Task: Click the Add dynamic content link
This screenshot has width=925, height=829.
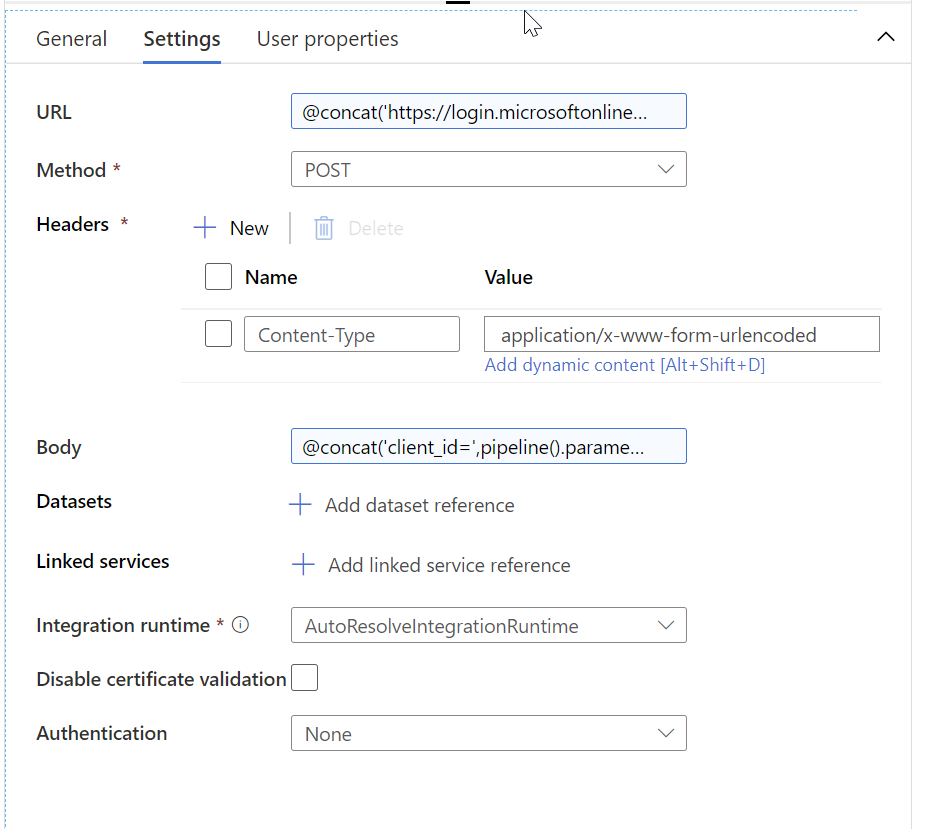Action: tap(625, 365)
